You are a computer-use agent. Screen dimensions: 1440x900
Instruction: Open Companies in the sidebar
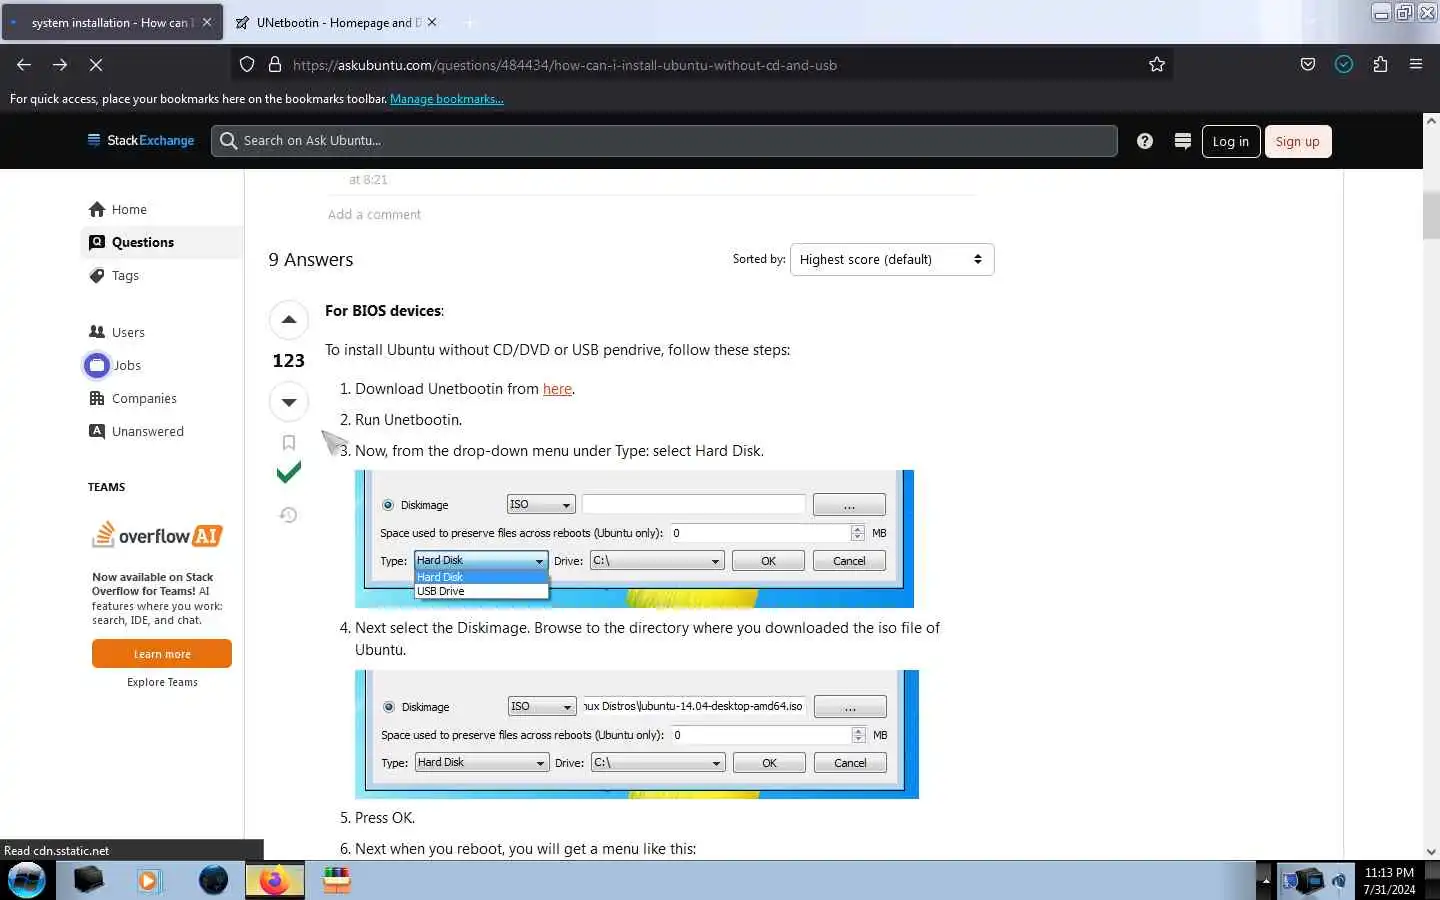[144, 398]
